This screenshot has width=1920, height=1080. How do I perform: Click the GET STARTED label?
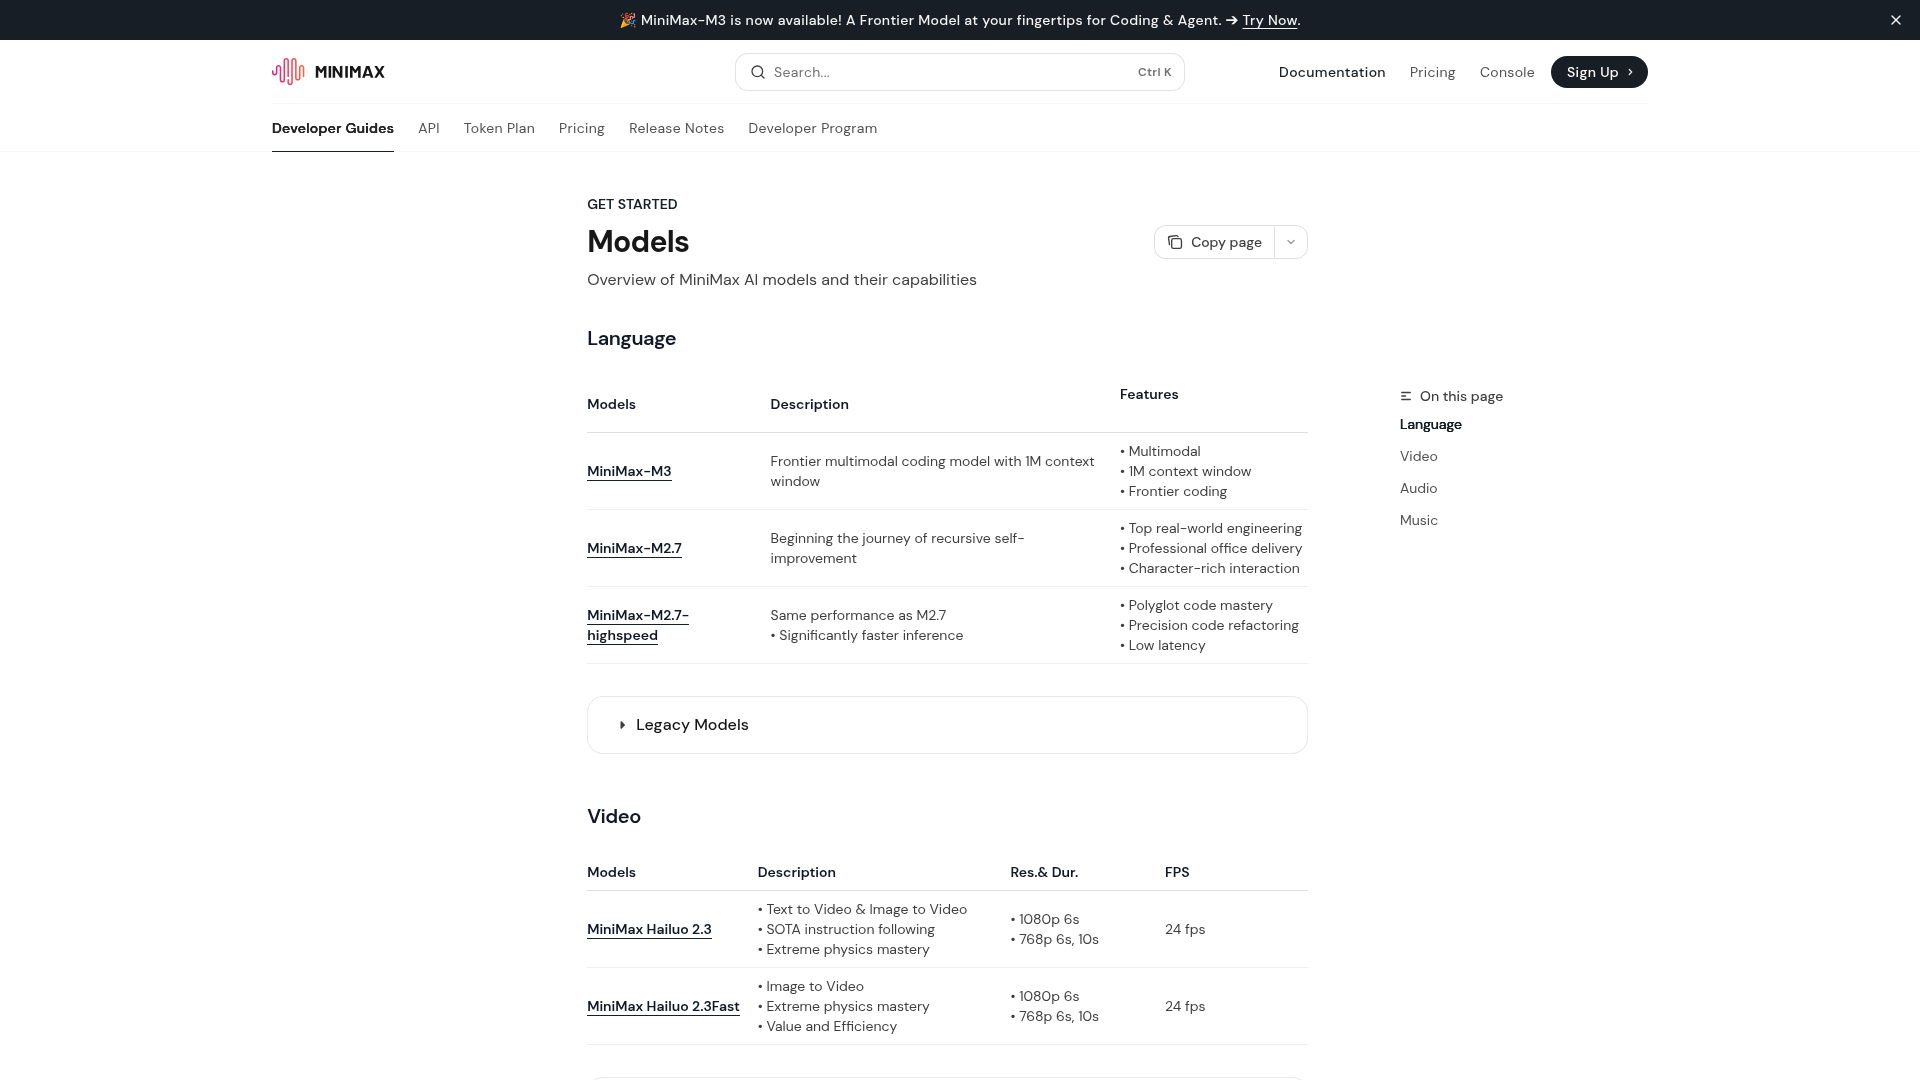click(632, 204)
